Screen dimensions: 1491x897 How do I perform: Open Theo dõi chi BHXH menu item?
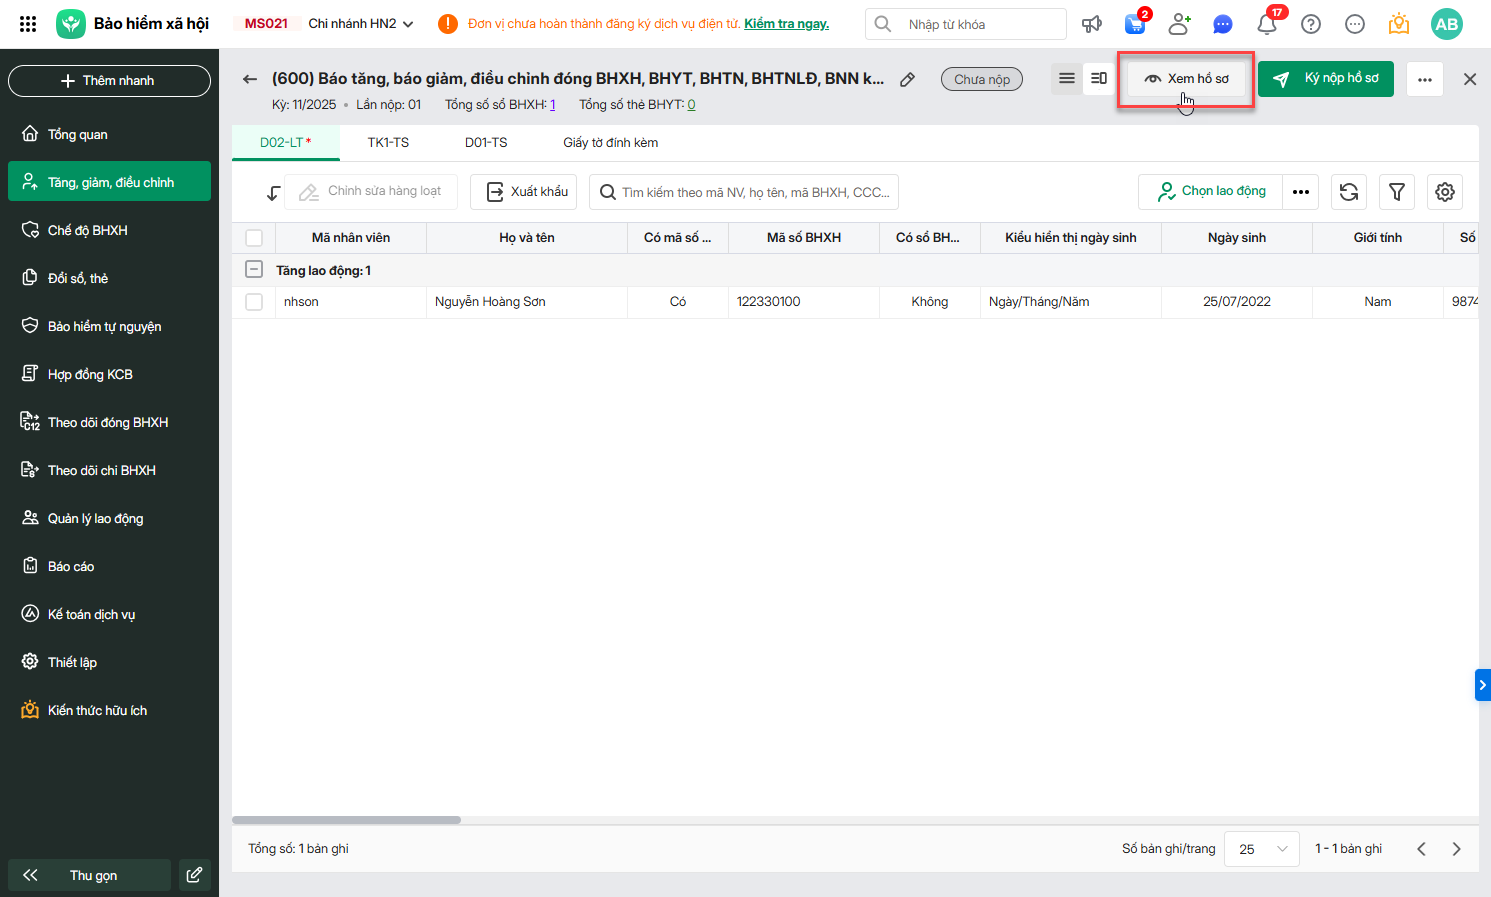tap(109, 470)
